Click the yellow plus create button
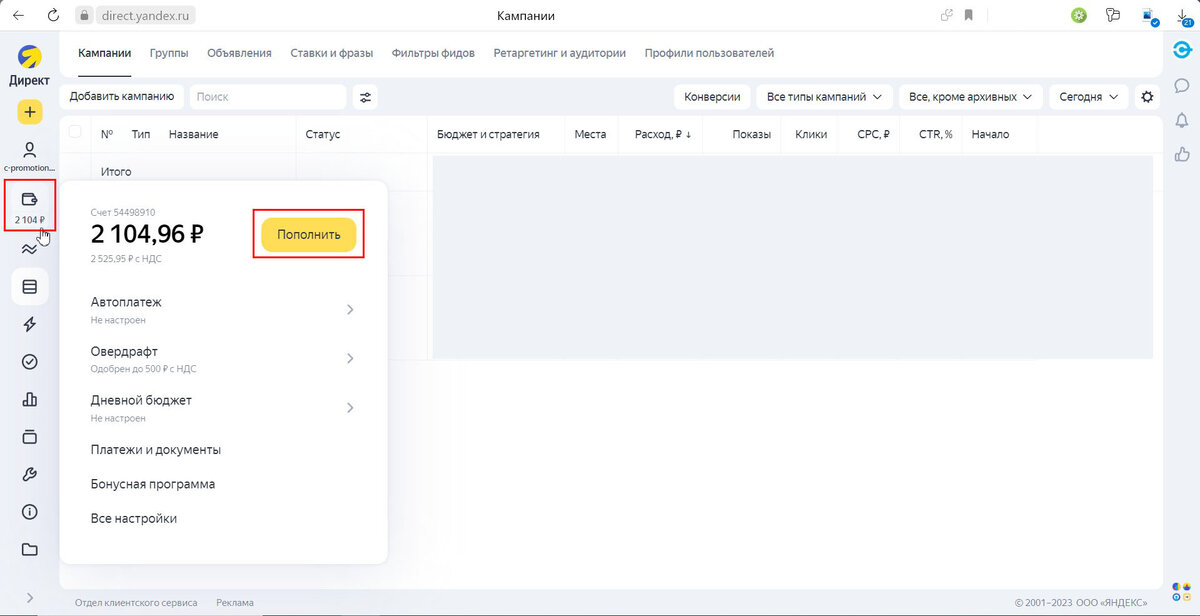This screenshot has height=616, width=1200. pyautogui.click(x=29, y=111)
